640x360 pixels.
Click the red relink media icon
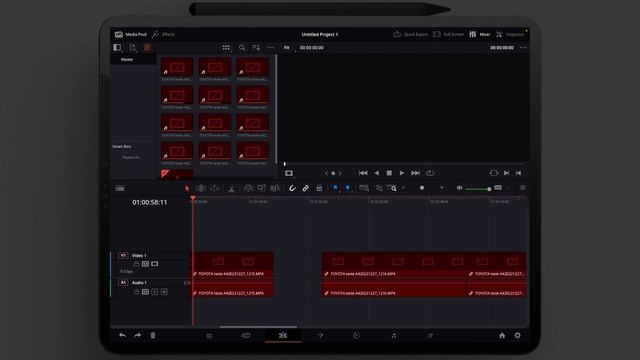pyautogui.click(x=147, y=48)
